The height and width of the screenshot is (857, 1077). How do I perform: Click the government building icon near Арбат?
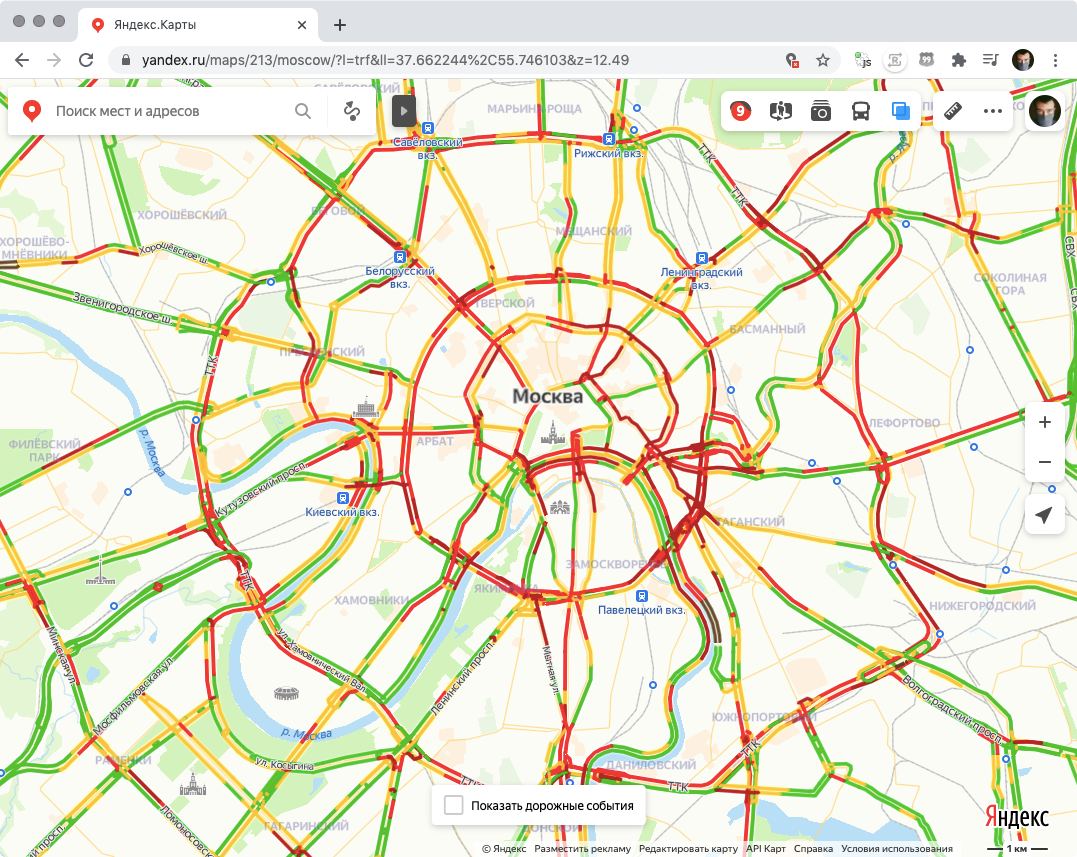click(x=365, y=407)
